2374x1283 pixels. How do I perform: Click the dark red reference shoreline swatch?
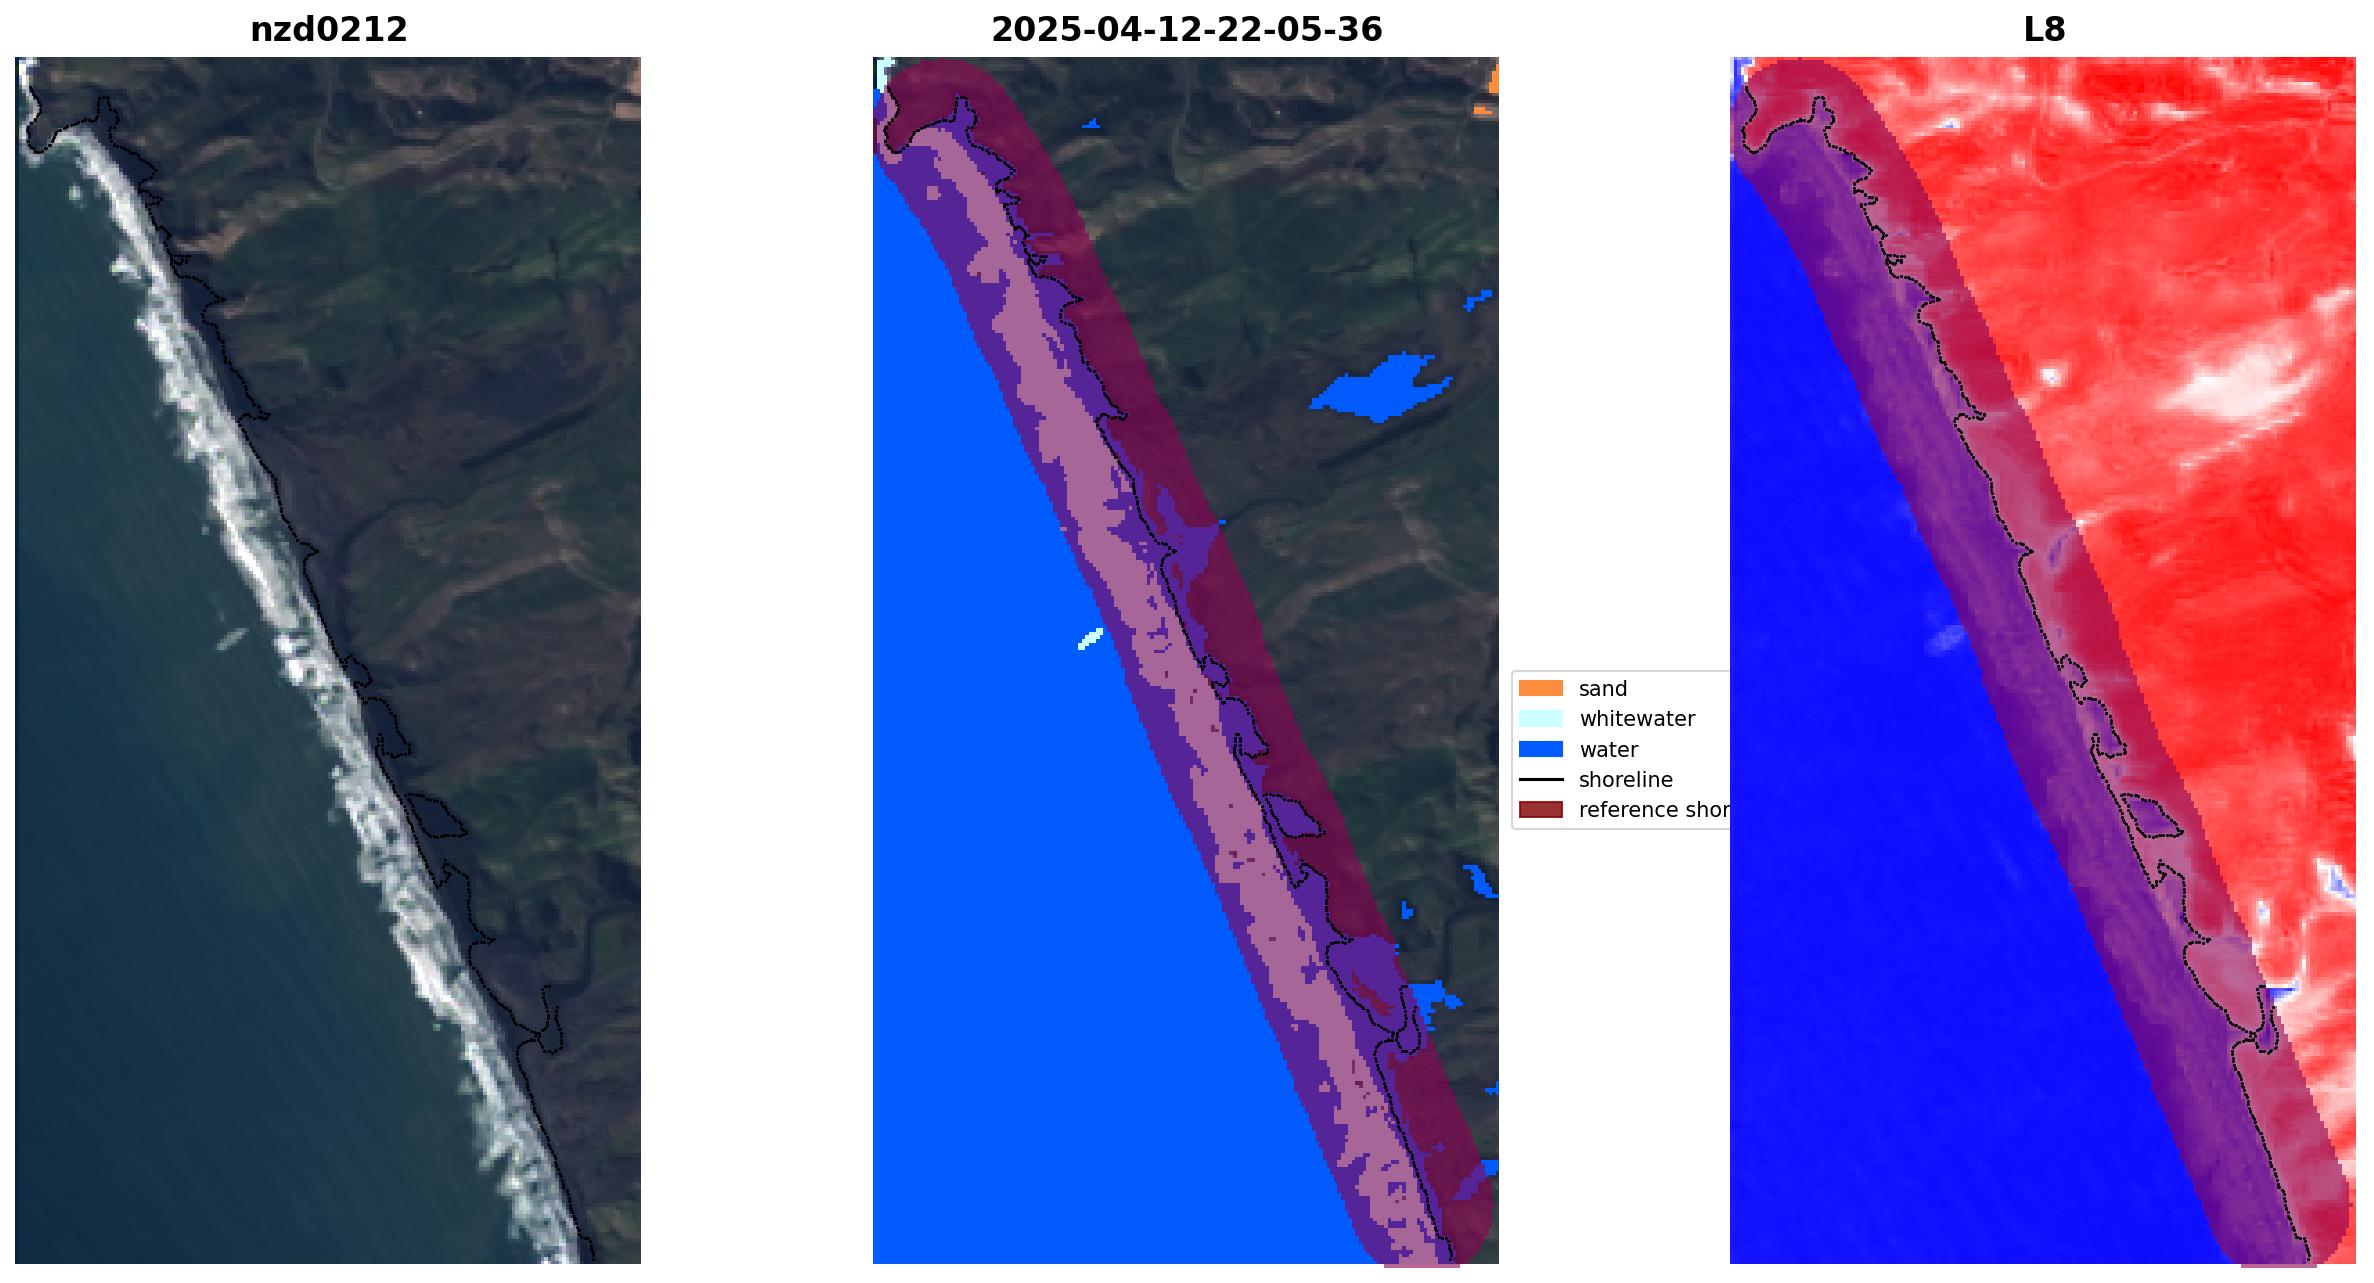(1540, 810)
